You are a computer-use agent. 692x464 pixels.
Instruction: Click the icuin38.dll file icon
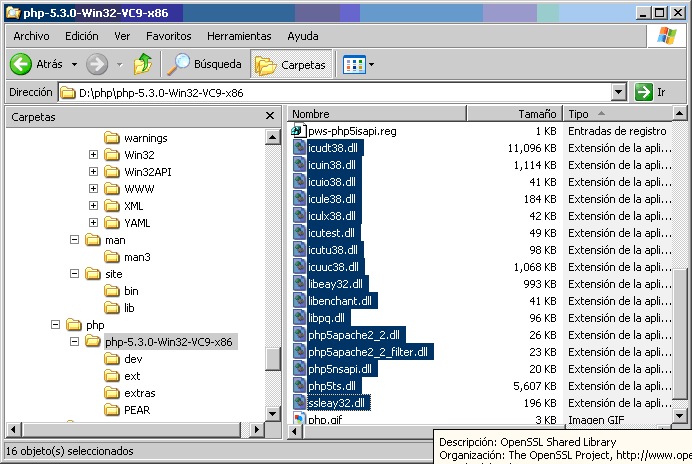coord(299,165)
